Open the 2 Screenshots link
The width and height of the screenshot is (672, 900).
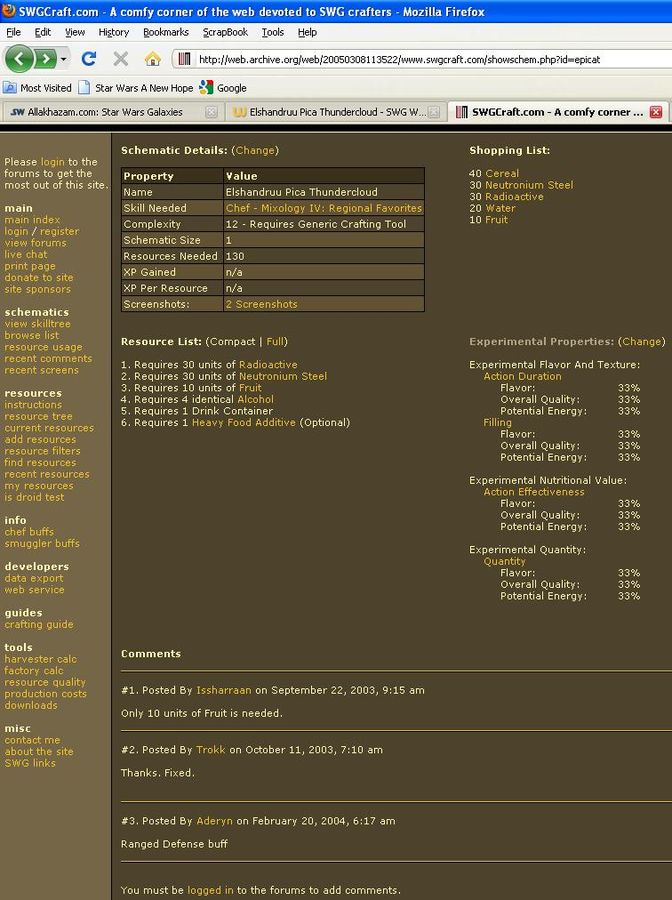[x=261, y=304]
